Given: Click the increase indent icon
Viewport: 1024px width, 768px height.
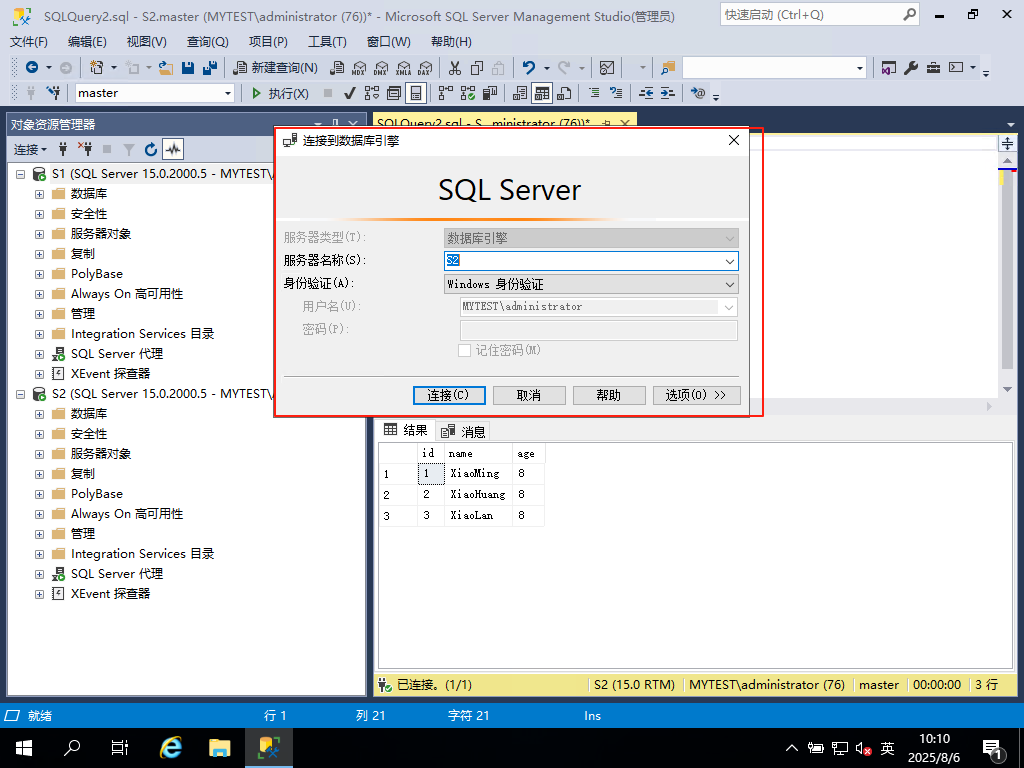Looking at the screenshot, I should [x=667, y=93].
